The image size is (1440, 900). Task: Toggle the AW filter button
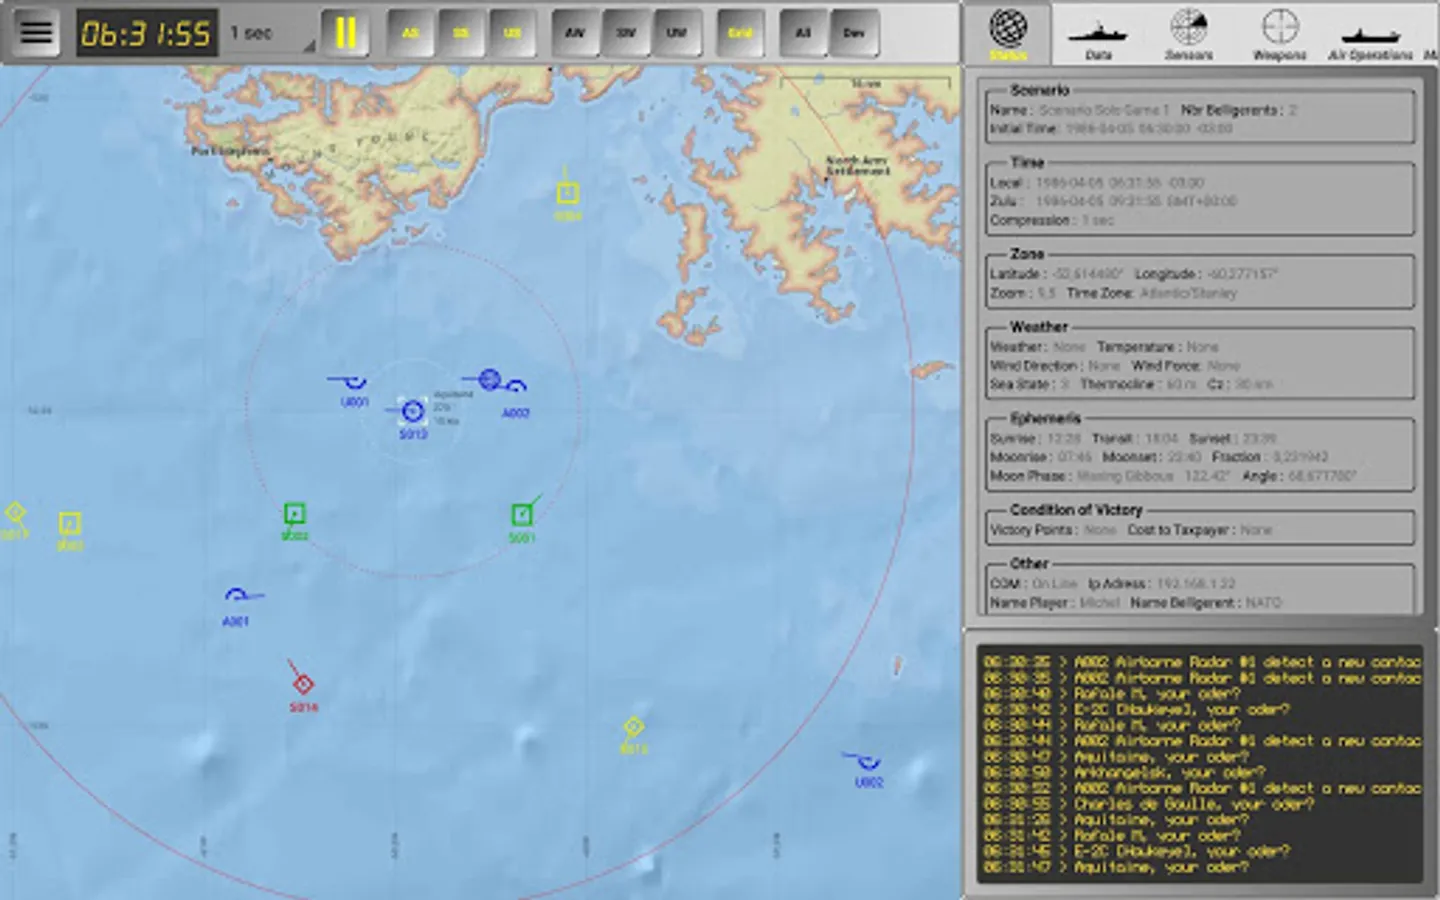click(x=575, y=33)
